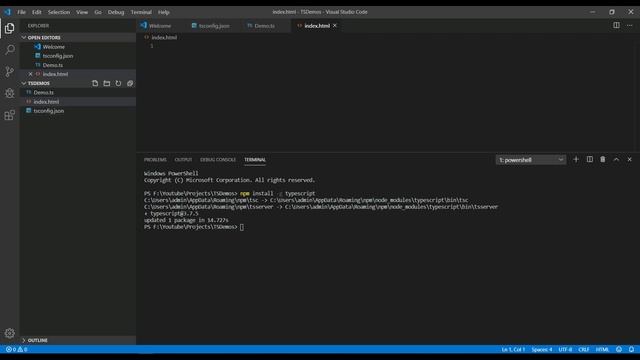Close index.html in Open Editors list
640x360 pixels.
[30, 74]
